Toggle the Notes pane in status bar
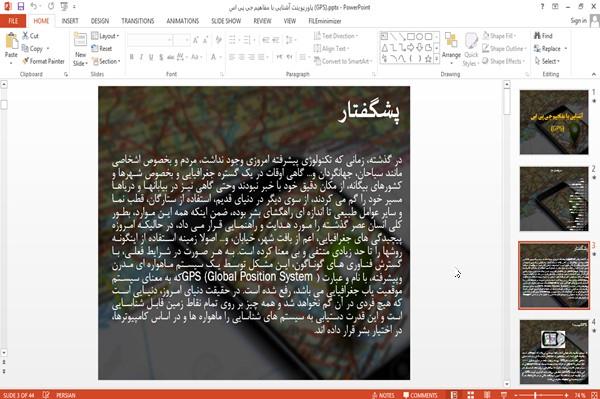The width and height of the screenshot is (600, 399). [x=383, y=395]
